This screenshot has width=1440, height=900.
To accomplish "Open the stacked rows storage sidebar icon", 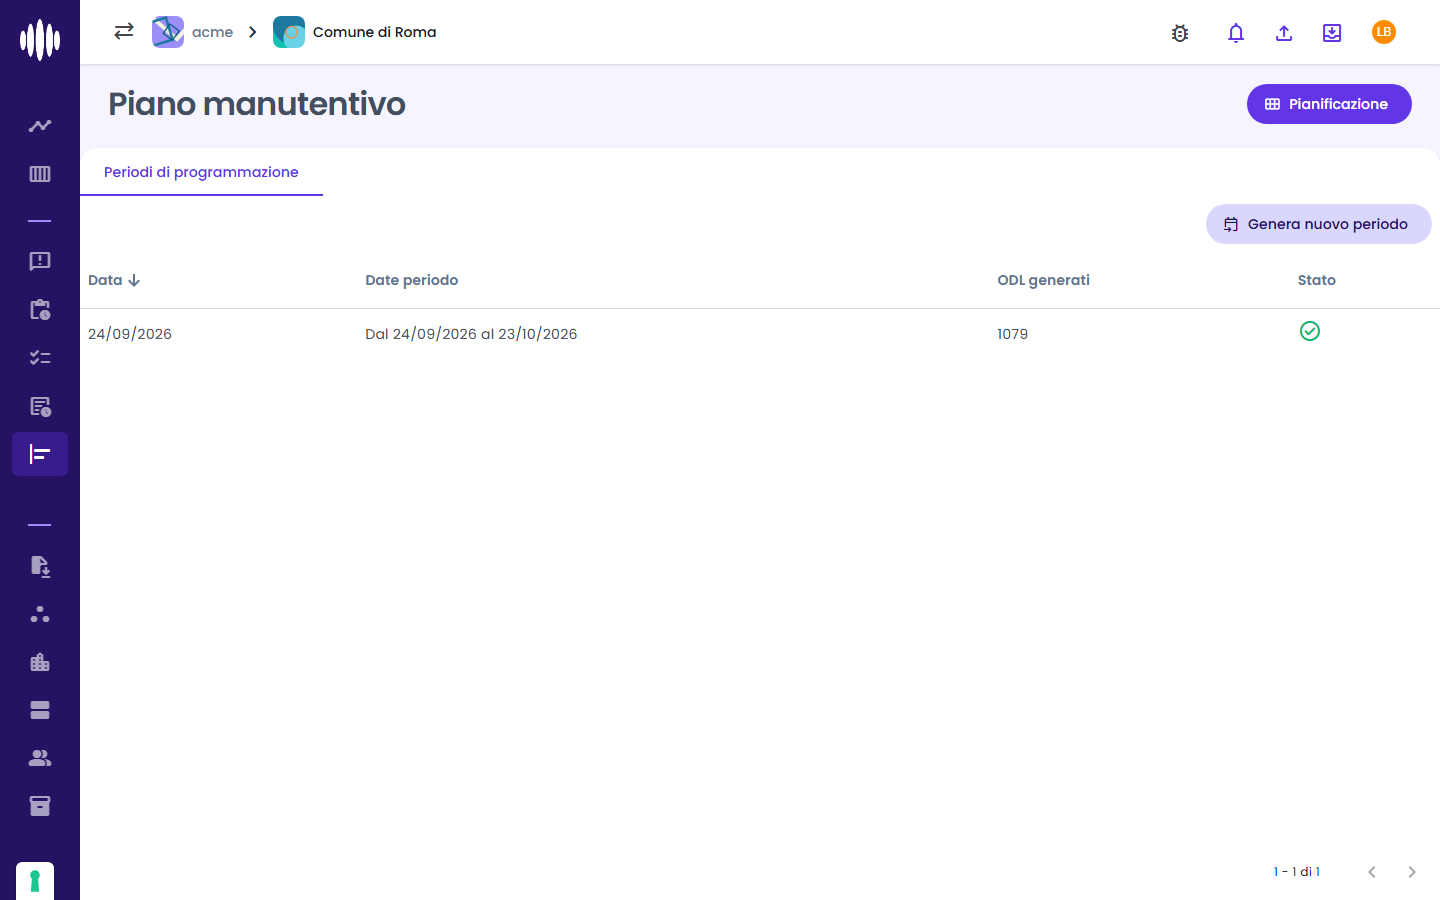I will point(40,710).
